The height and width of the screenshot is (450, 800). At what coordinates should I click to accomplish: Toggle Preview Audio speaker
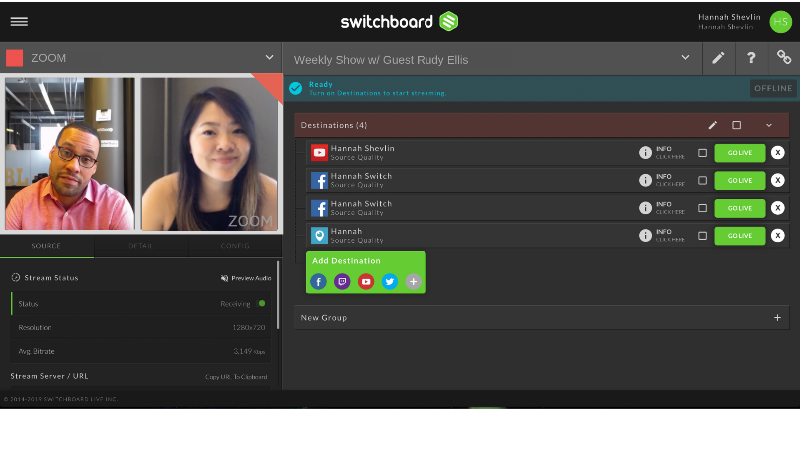pyautogui.click(x=224, y=278)
